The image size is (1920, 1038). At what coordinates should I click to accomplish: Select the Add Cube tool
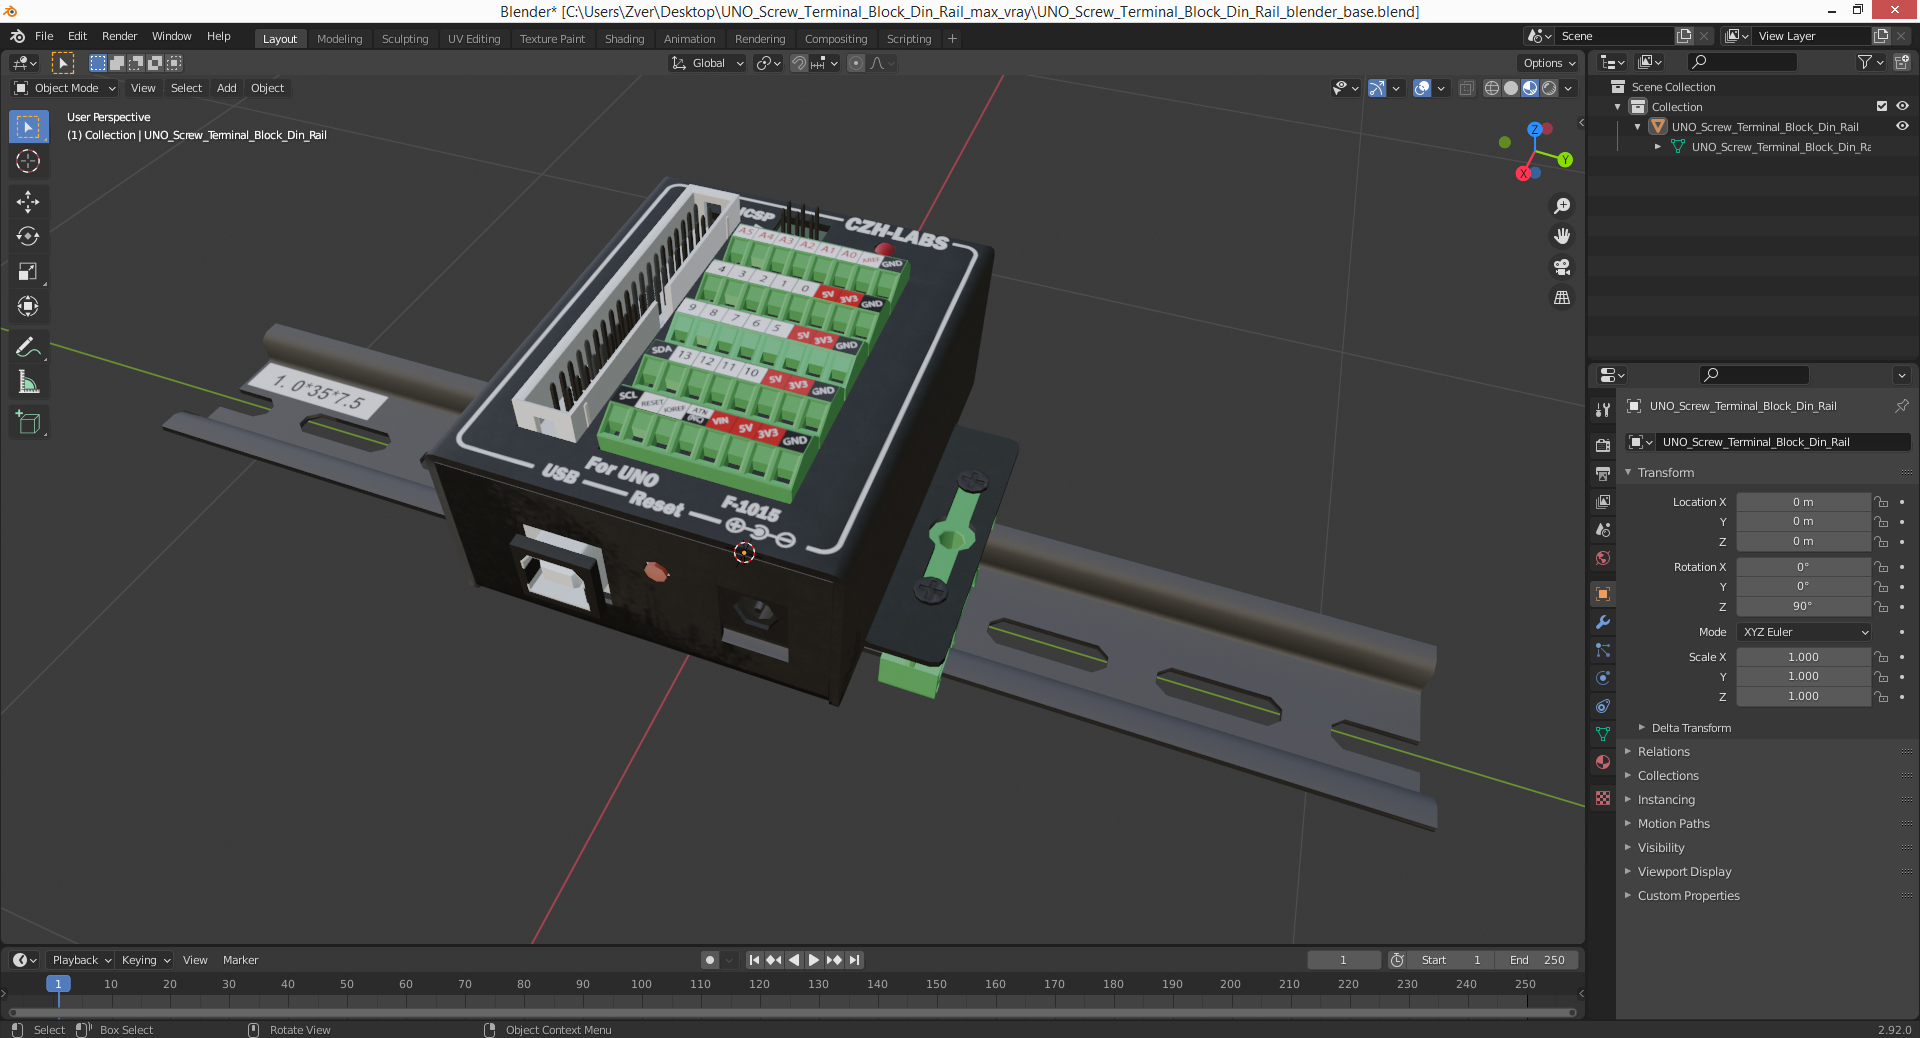pyautogui.click(x=28, y=423)
